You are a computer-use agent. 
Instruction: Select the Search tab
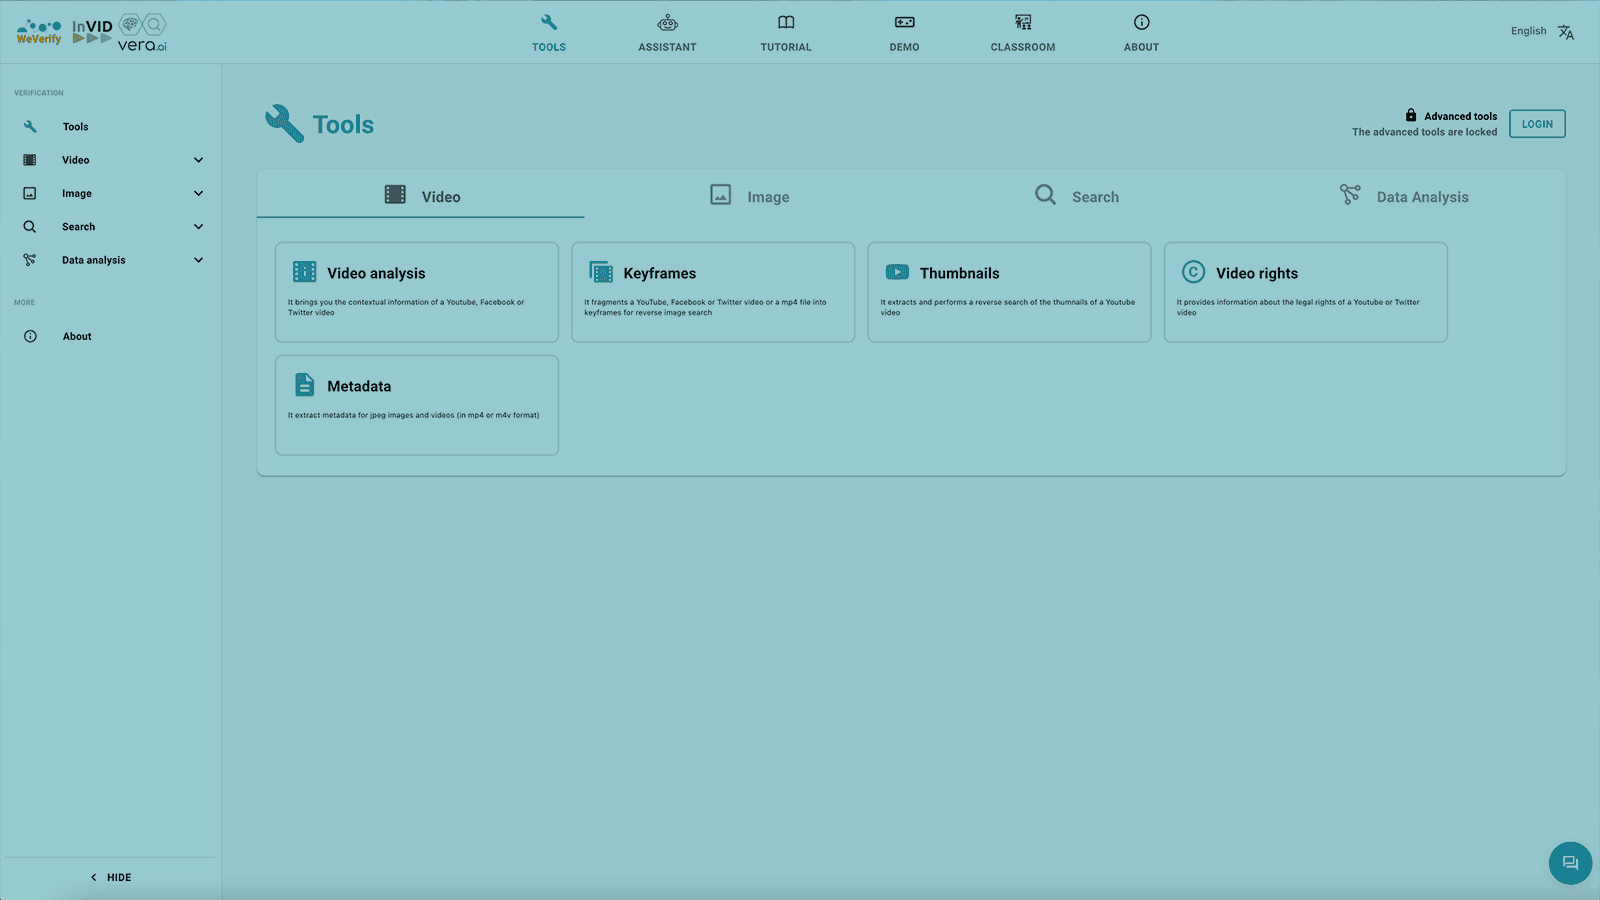pyautogui.click(x=1076, y=196)
